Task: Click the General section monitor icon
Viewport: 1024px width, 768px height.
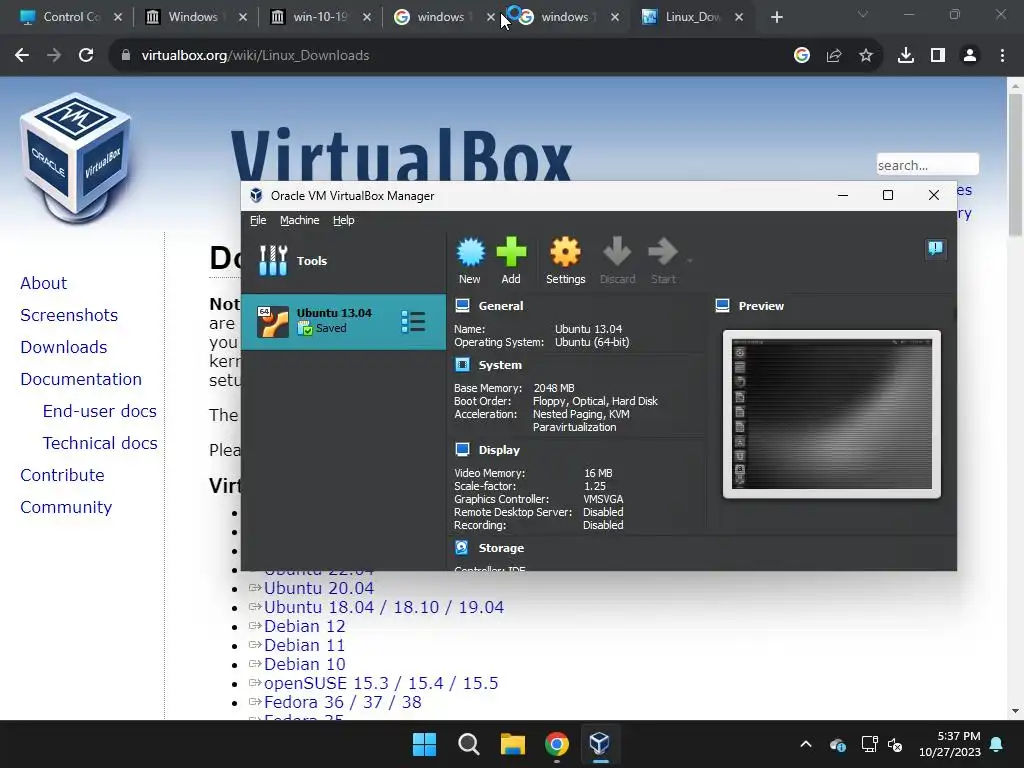Action: (x=462, y=306)
